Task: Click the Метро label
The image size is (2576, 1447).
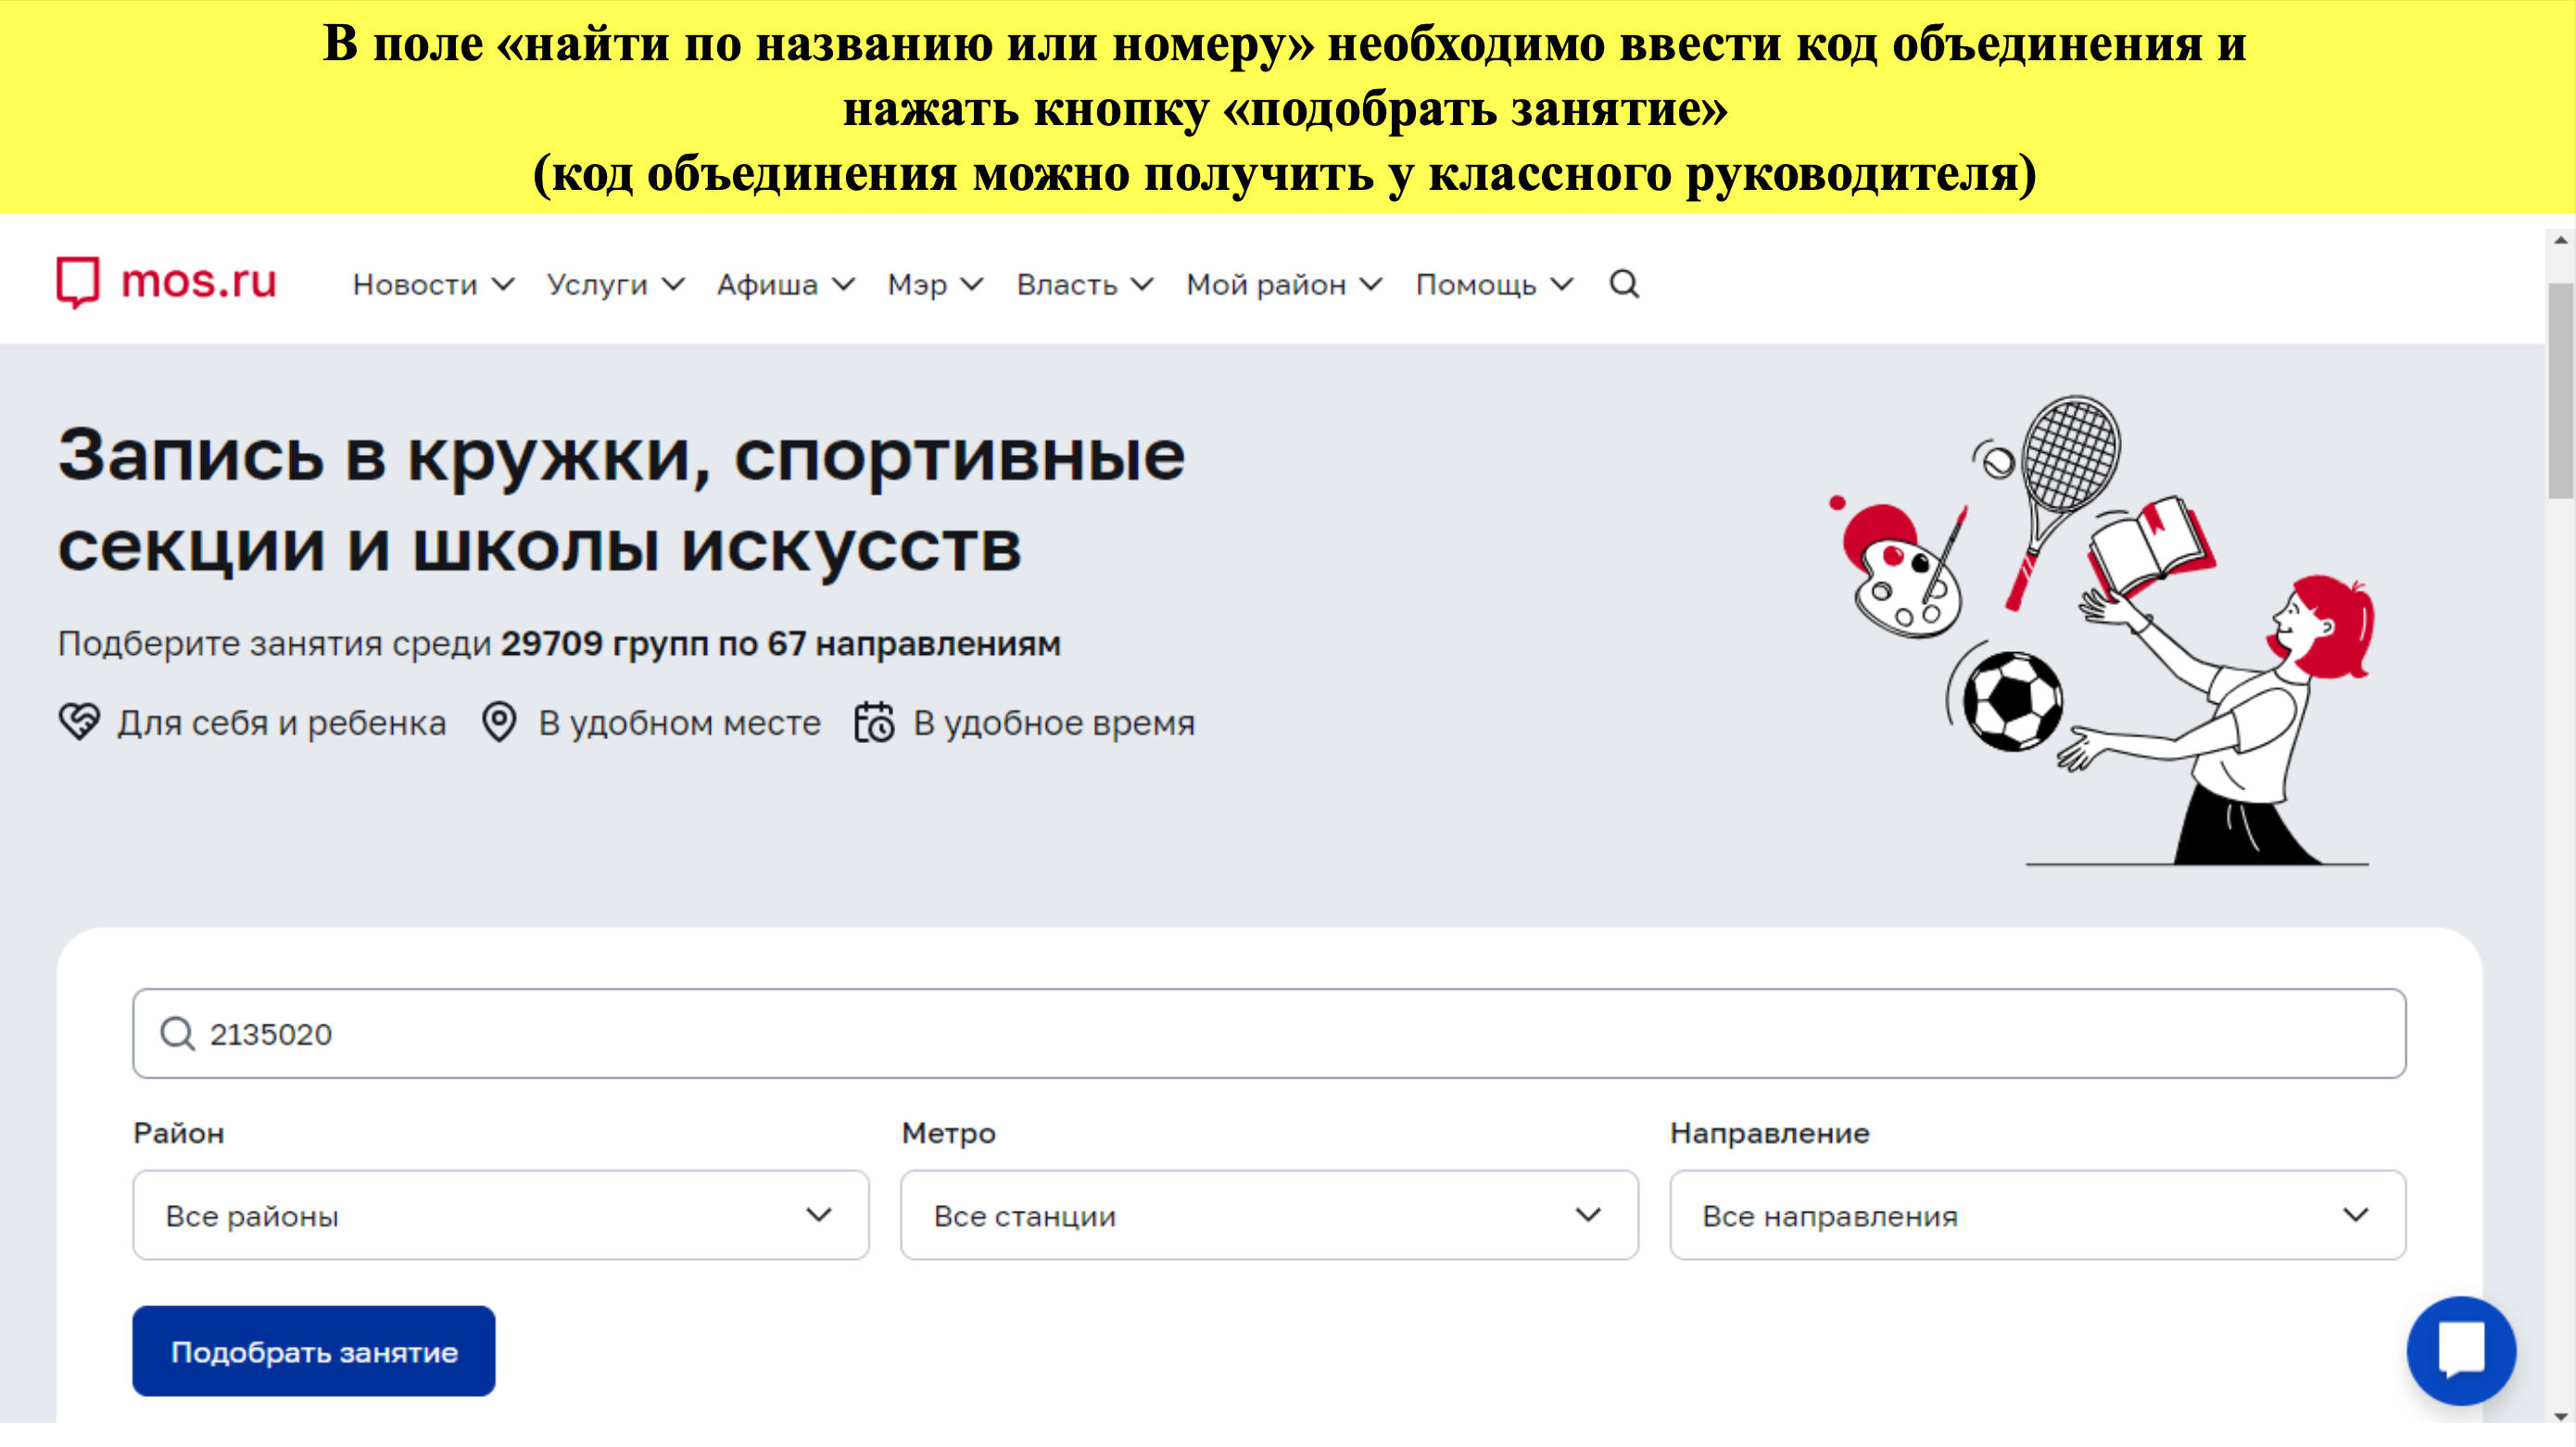Action: [x=949, y=1133]
